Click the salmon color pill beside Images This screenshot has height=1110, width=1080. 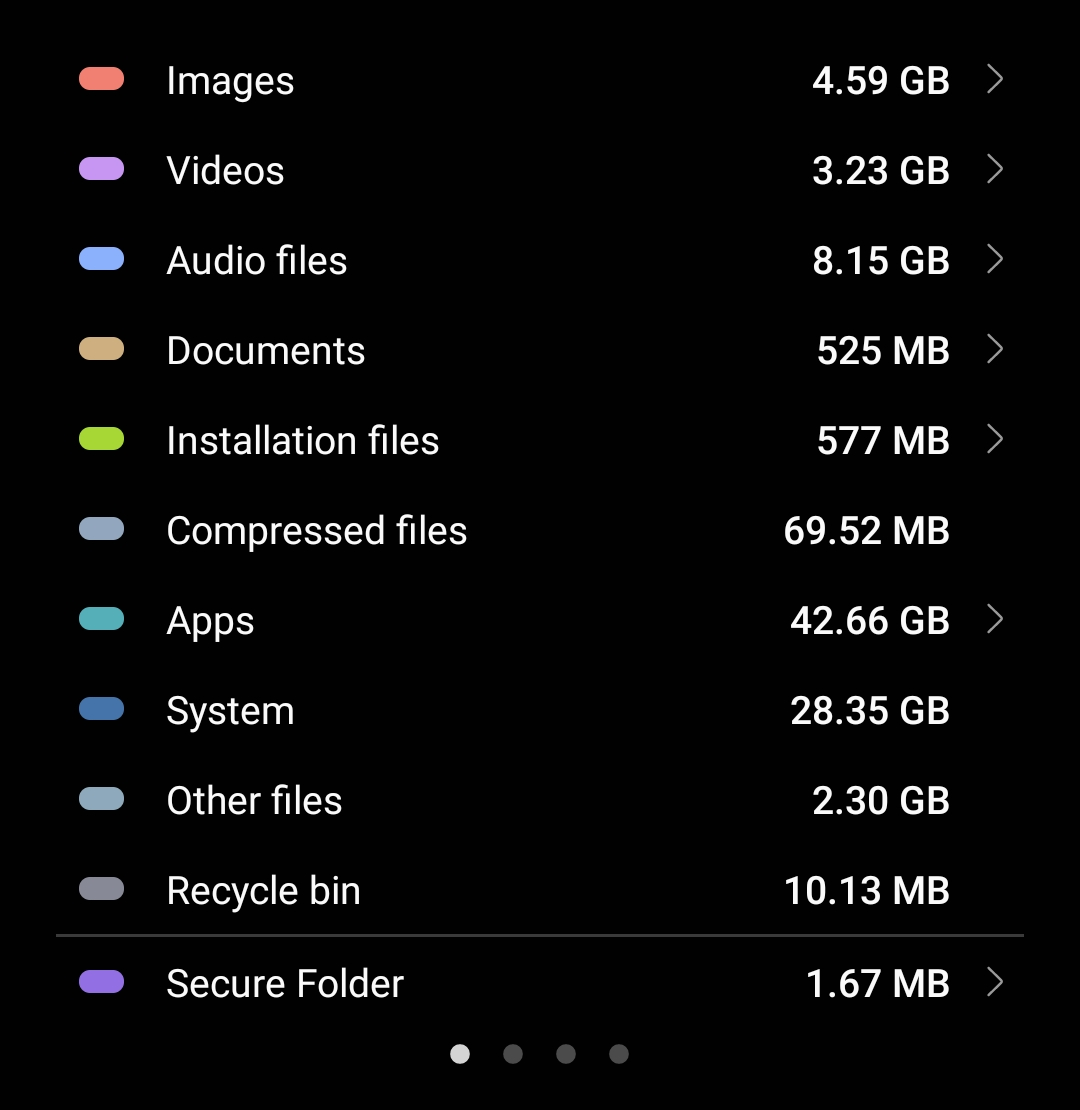101,79
